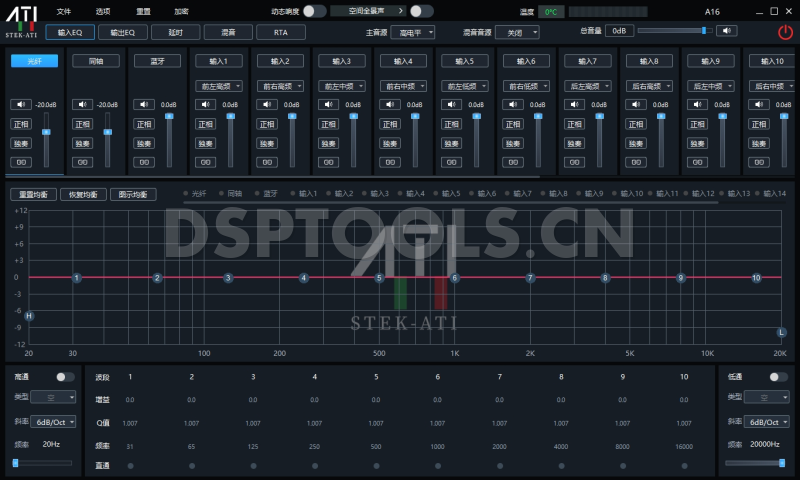Open the 后左高频 dropdown under 输入7

[588, 86]
